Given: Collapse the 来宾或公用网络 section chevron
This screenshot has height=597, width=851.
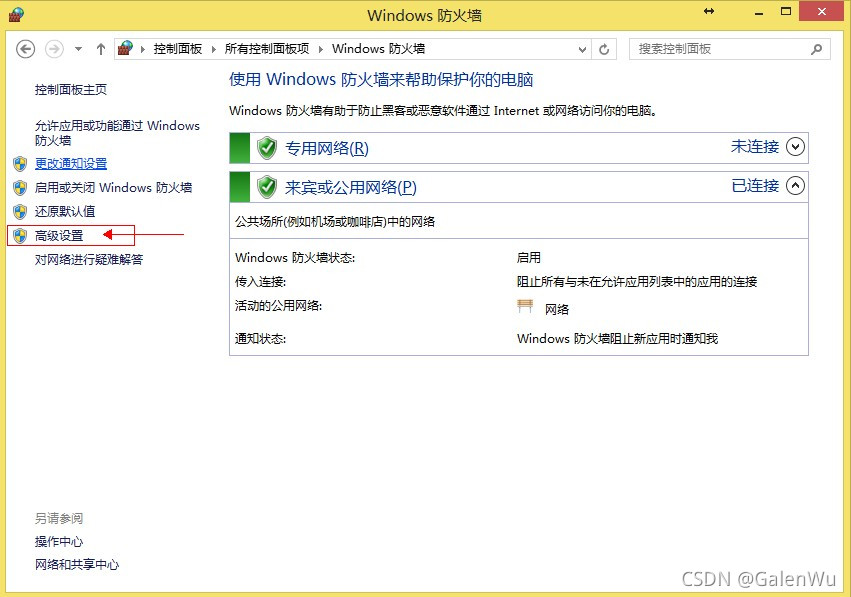Looking at the screenshot, I should pos(795,185).
